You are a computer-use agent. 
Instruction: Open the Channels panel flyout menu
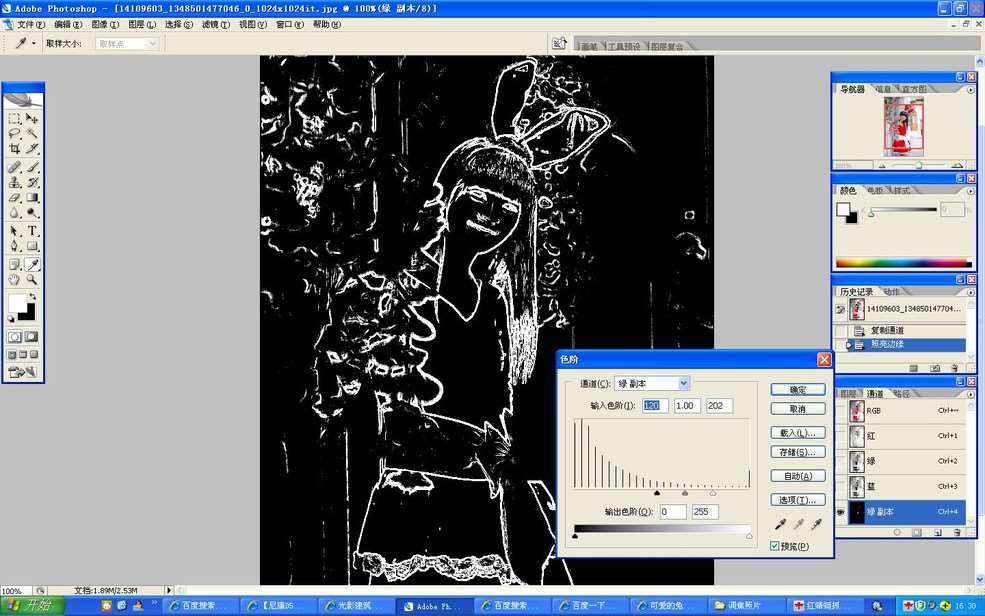pos(971,394)
